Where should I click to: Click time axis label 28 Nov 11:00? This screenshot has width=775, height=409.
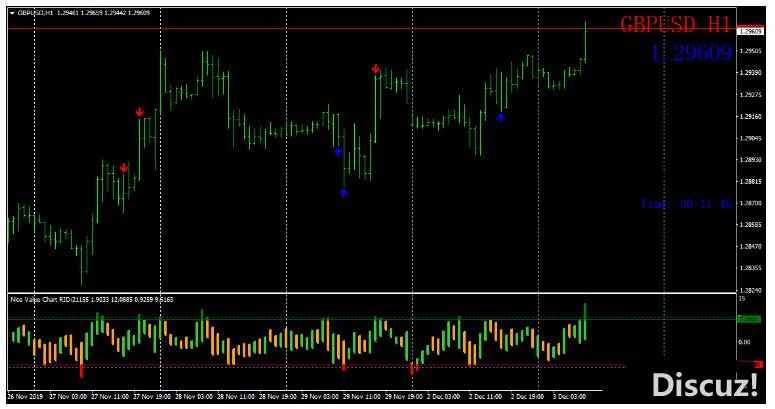[236, 397]
